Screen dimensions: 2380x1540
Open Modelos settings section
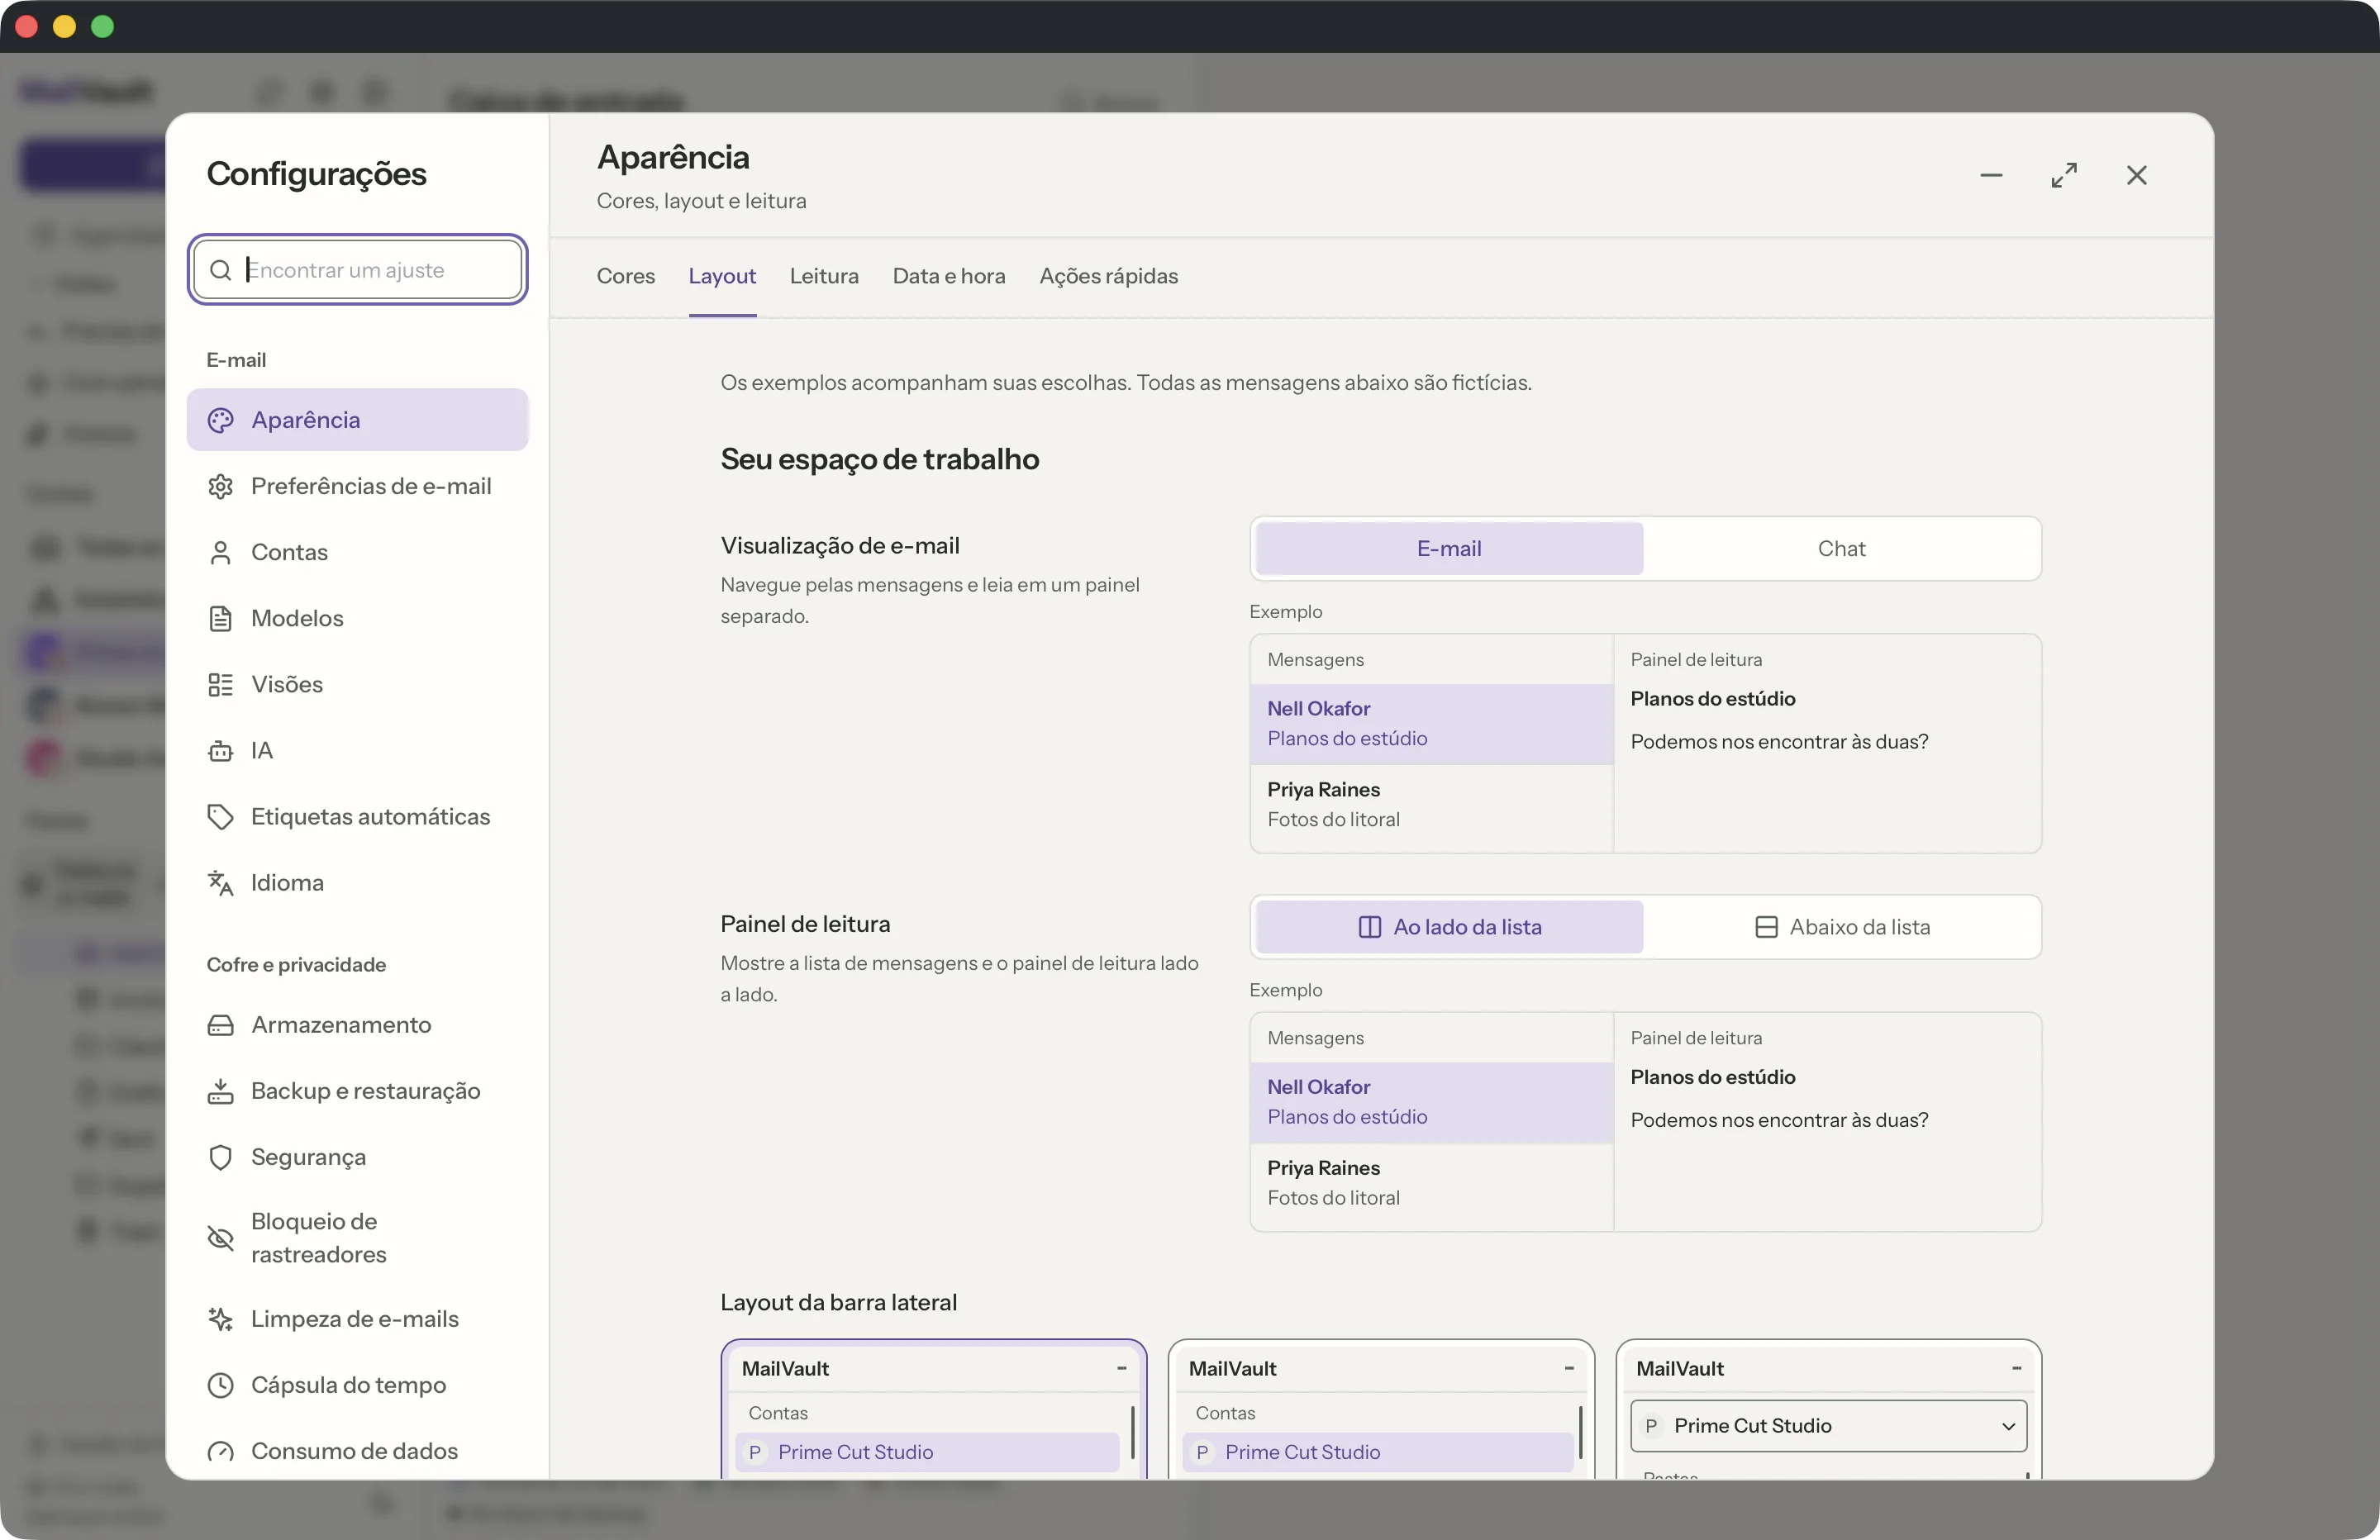coord(358,618)
